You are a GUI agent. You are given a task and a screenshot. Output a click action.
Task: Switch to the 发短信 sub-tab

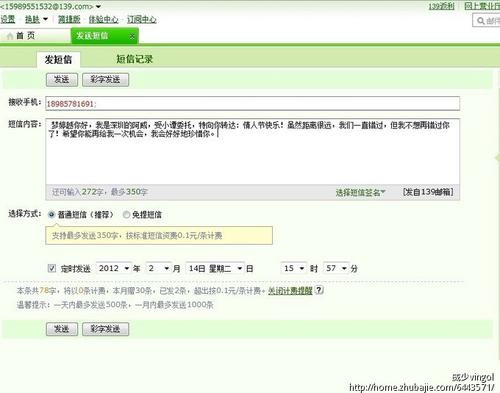[58, 60]
